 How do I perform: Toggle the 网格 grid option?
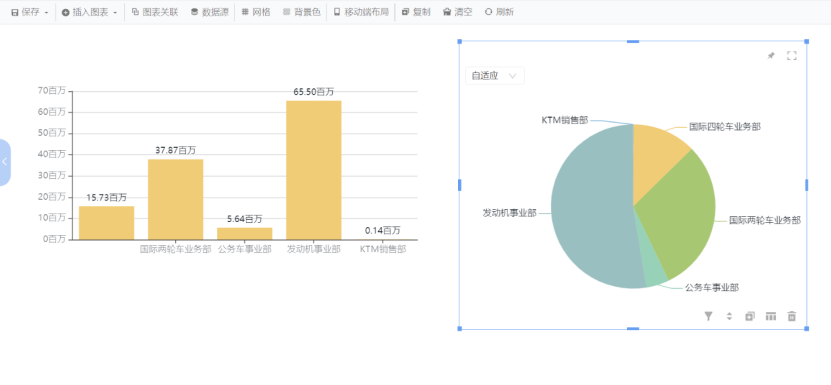pos(256,12)
